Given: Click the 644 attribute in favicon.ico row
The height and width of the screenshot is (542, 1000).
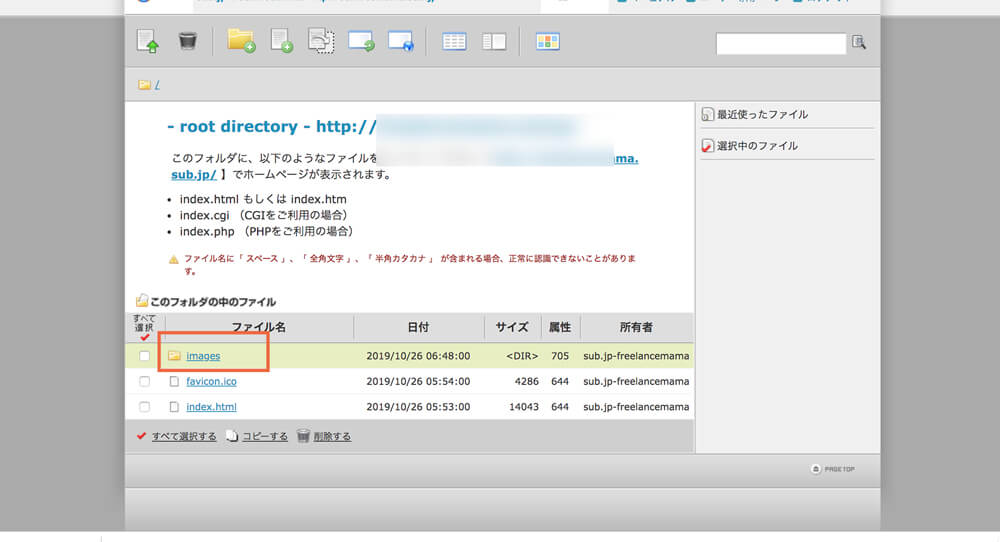Looking at the screenshot, I should (x=560, y=381).
